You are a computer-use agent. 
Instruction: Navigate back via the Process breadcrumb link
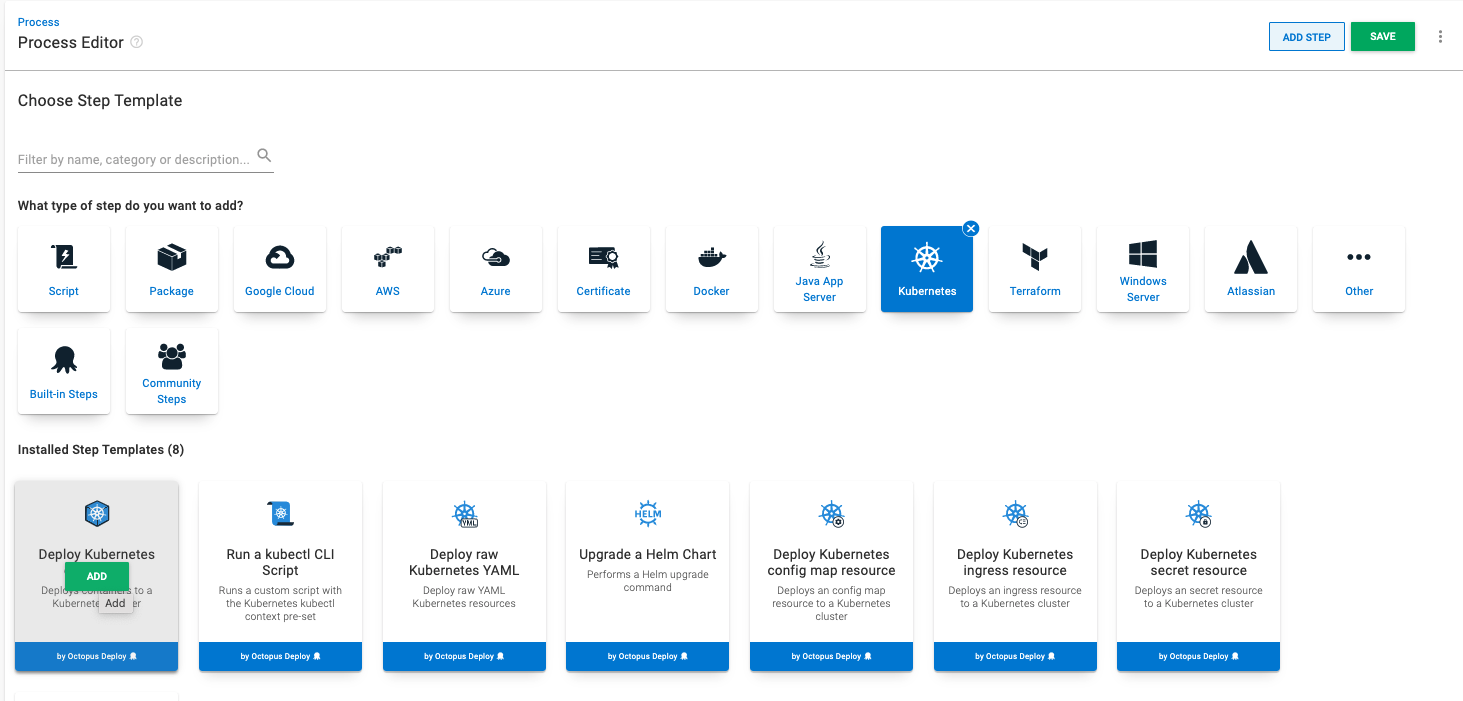[38, 21]
